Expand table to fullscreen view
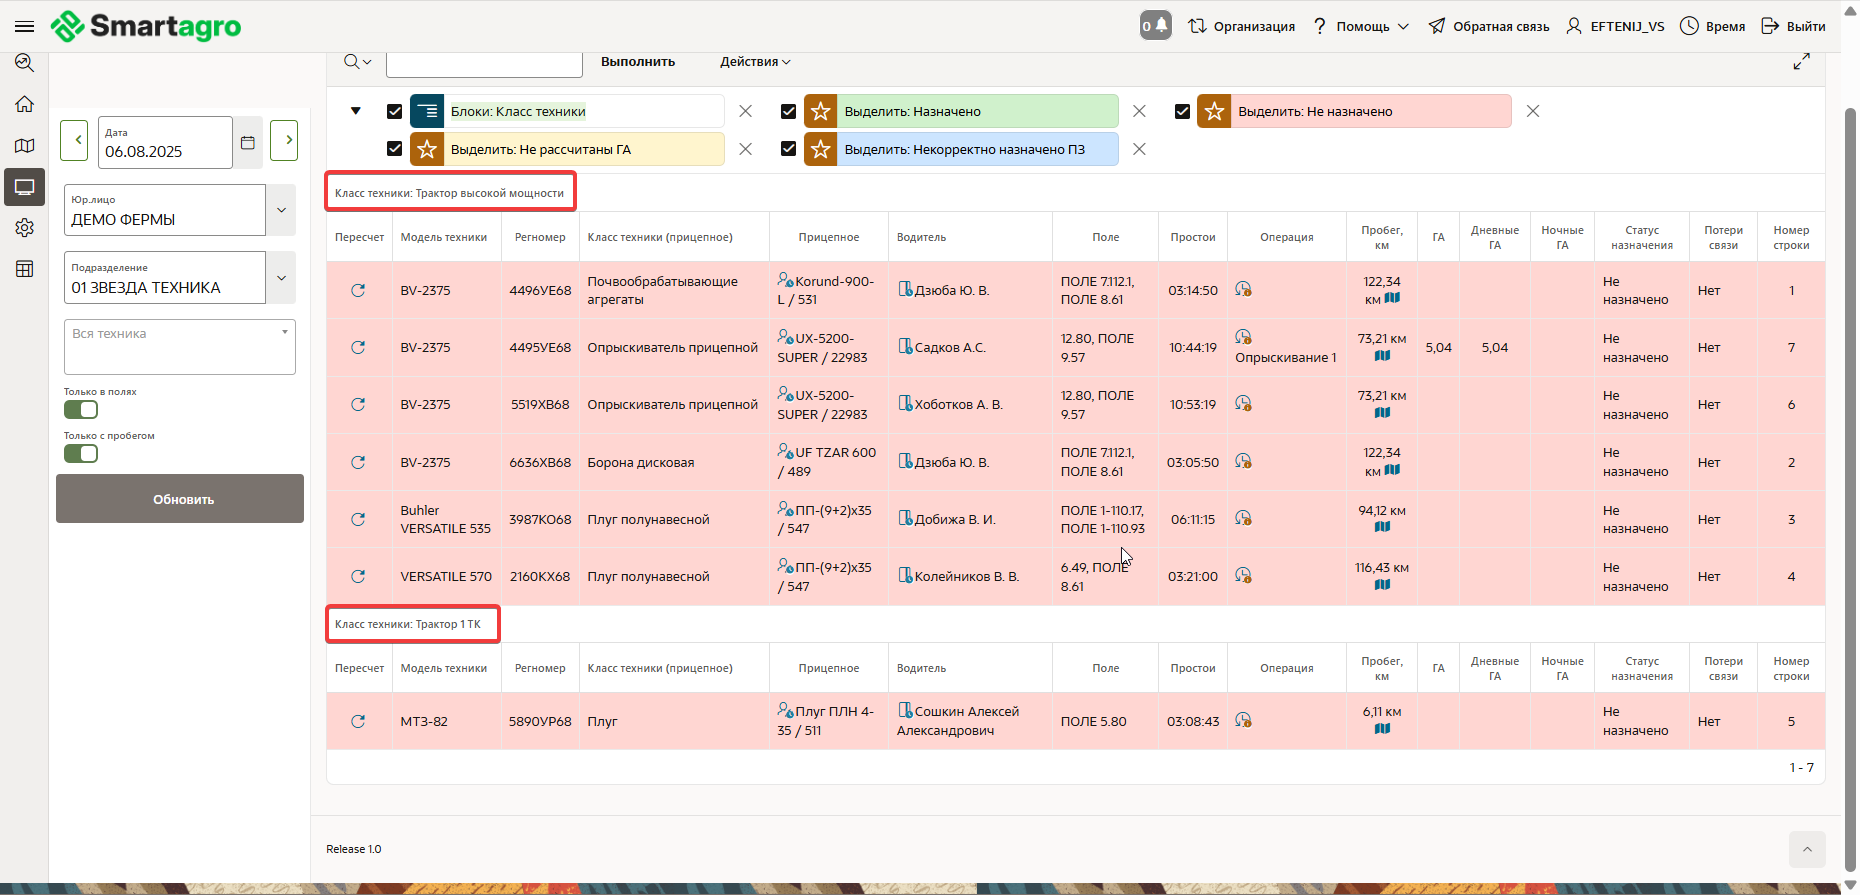Screen dimensions: 1860x895 click(x=1801, y=62)
